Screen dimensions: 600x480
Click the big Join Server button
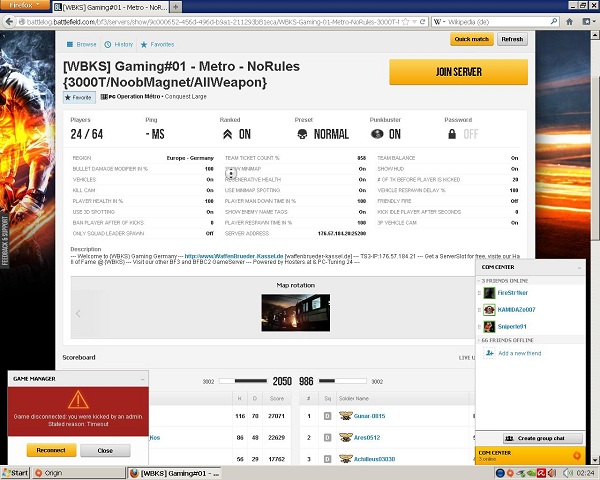(x=458, y=72)
